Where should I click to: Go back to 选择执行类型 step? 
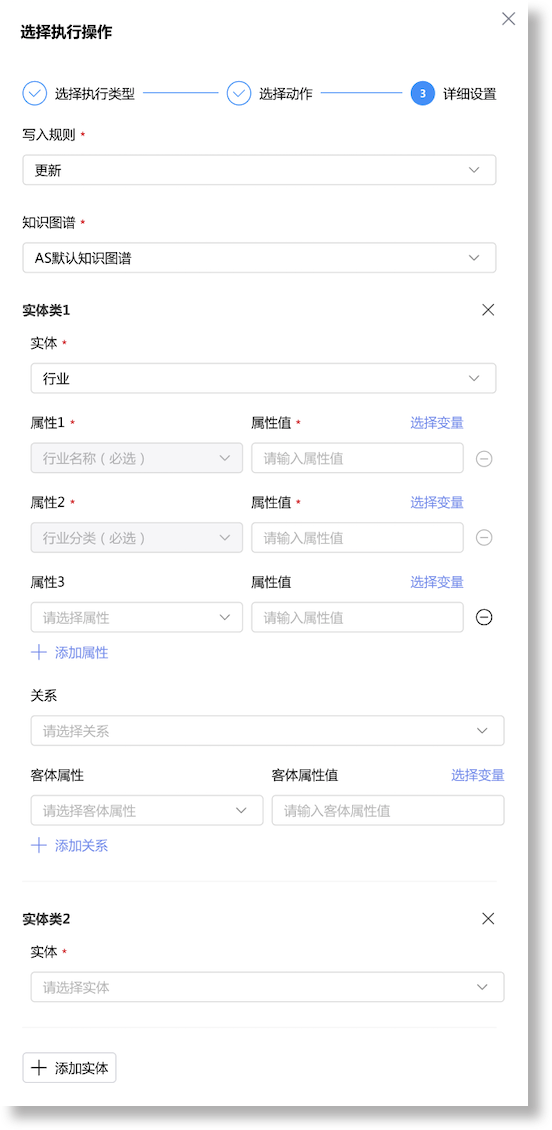[x=79, y=94]
